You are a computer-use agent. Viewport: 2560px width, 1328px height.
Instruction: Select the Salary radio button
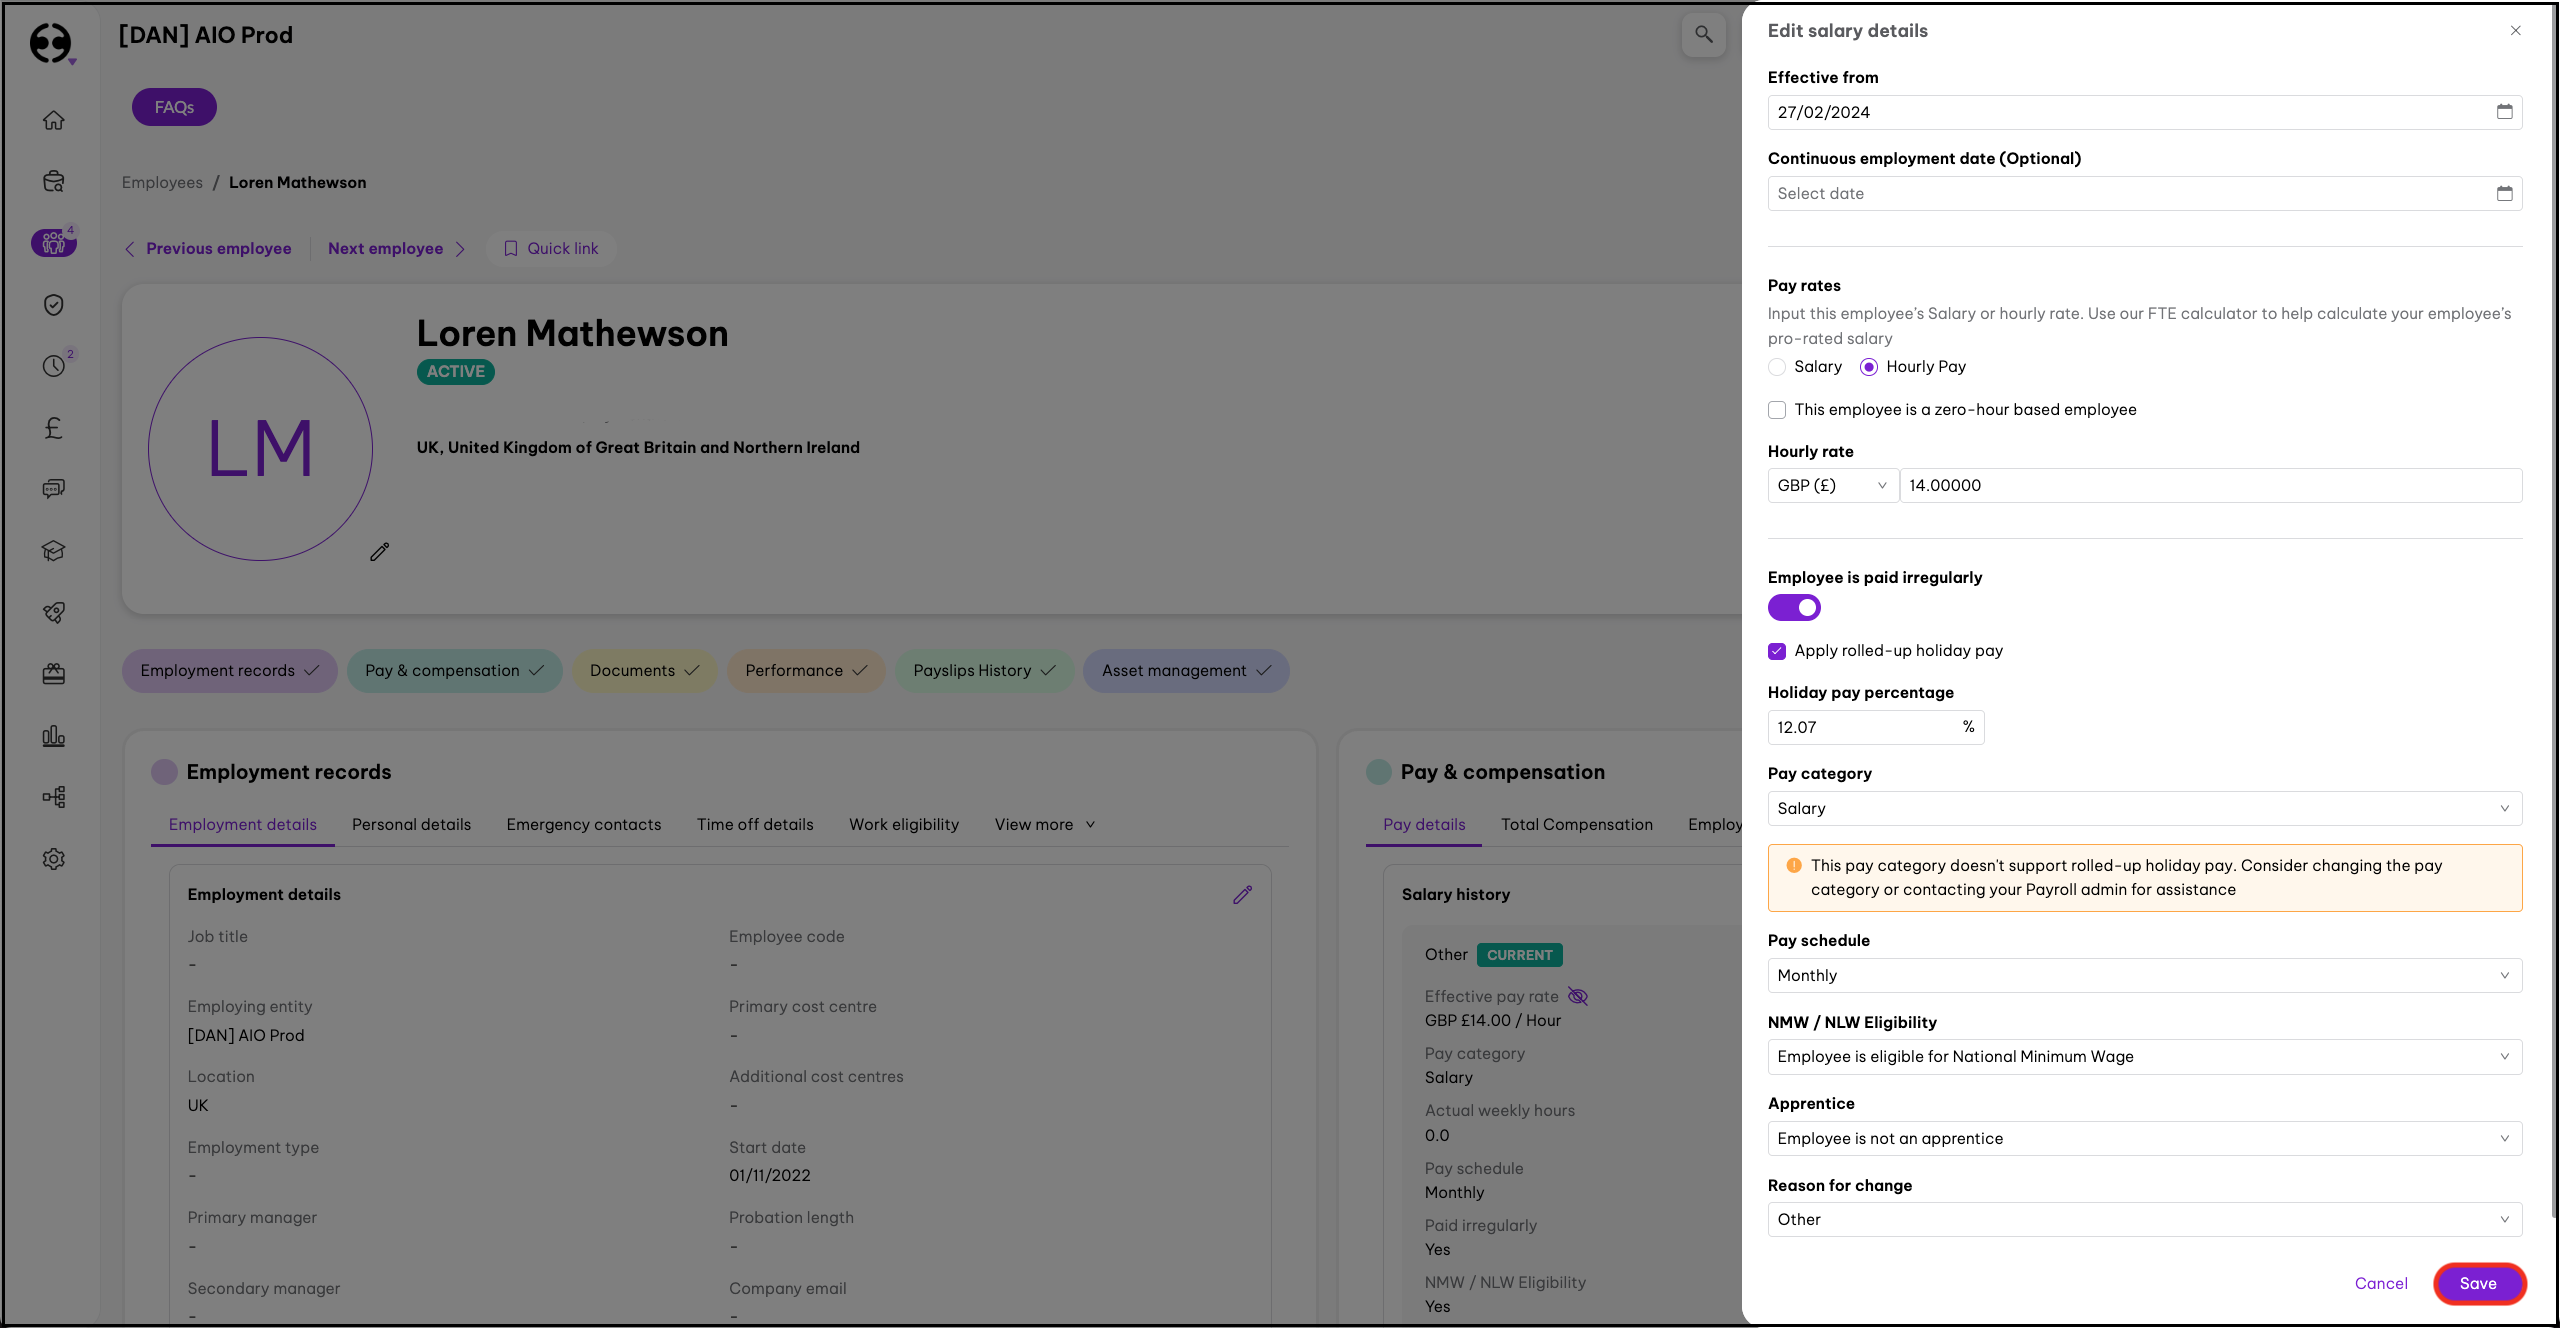click(1777, 367)
